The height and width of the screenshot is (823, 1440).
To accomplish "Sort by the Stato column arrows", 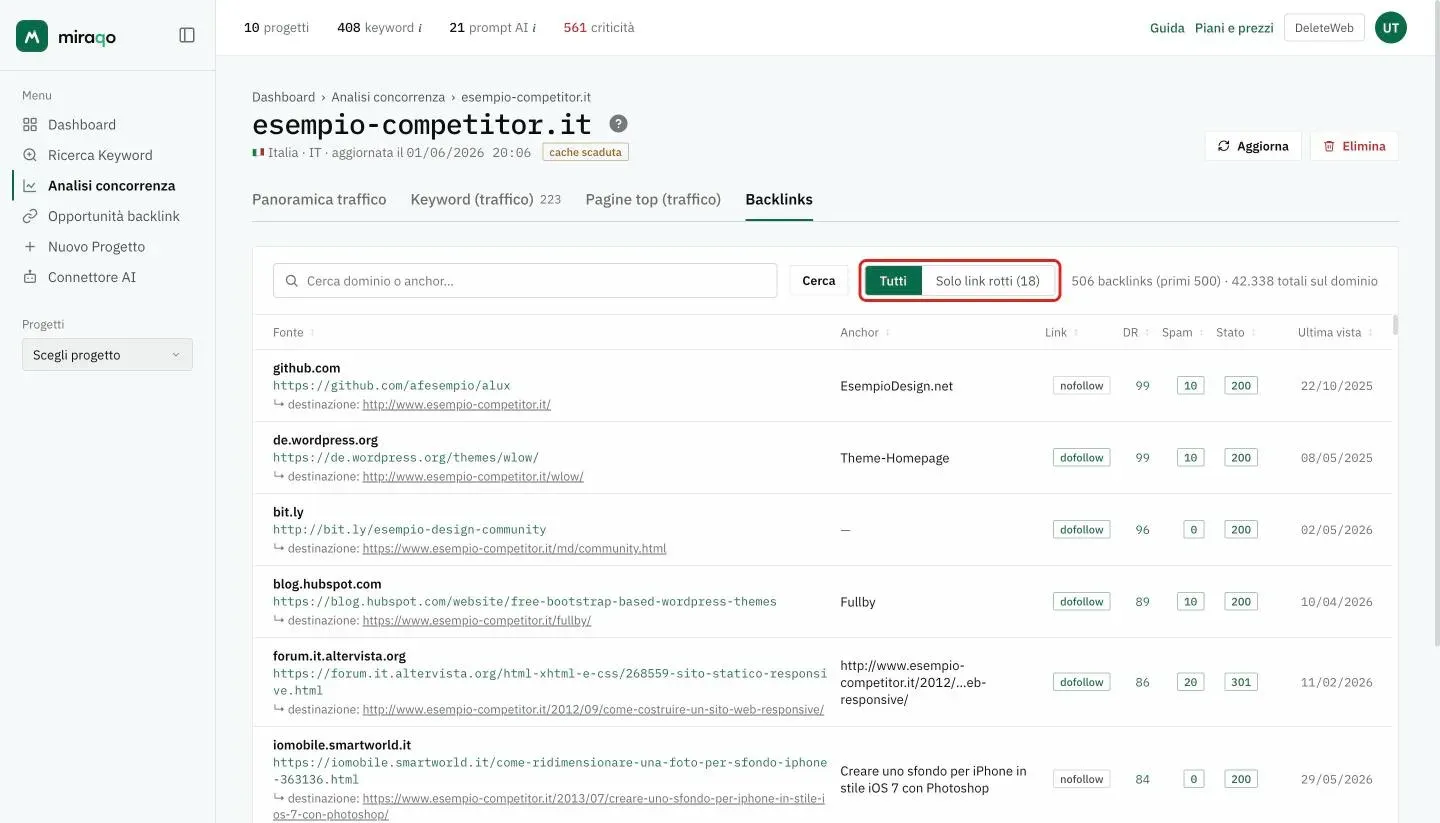I will point(1251,333).
